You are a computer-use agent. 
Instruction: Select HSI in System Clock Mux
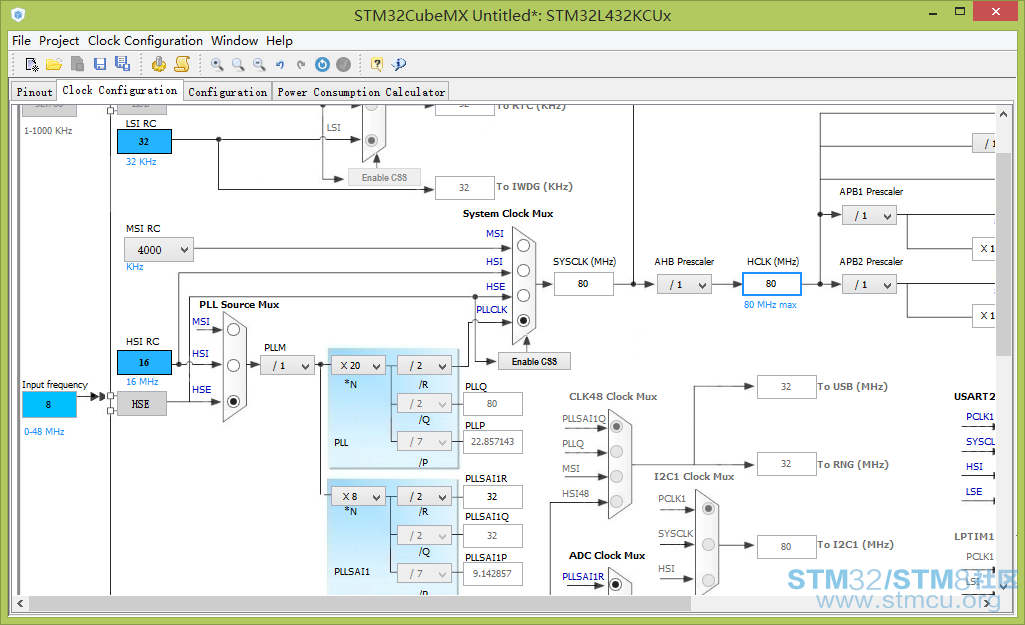pos(524,271)
